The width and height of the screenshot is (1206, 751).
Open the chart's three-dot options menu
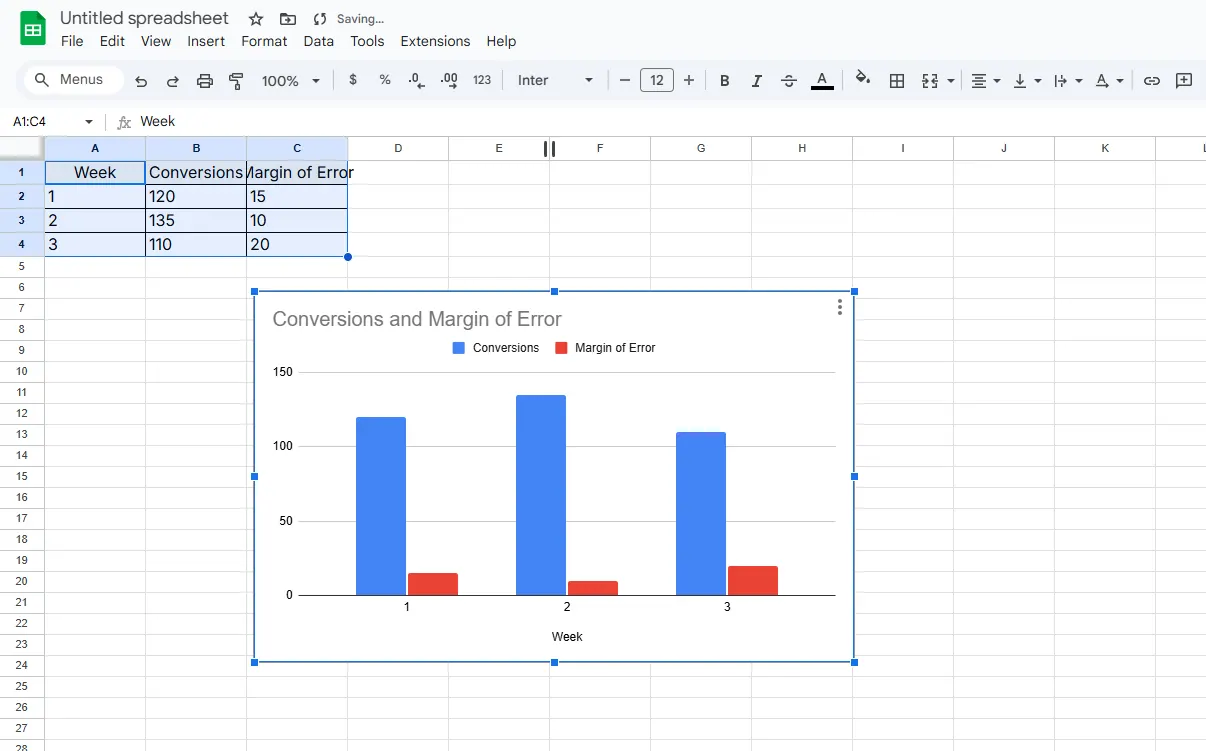840,307
